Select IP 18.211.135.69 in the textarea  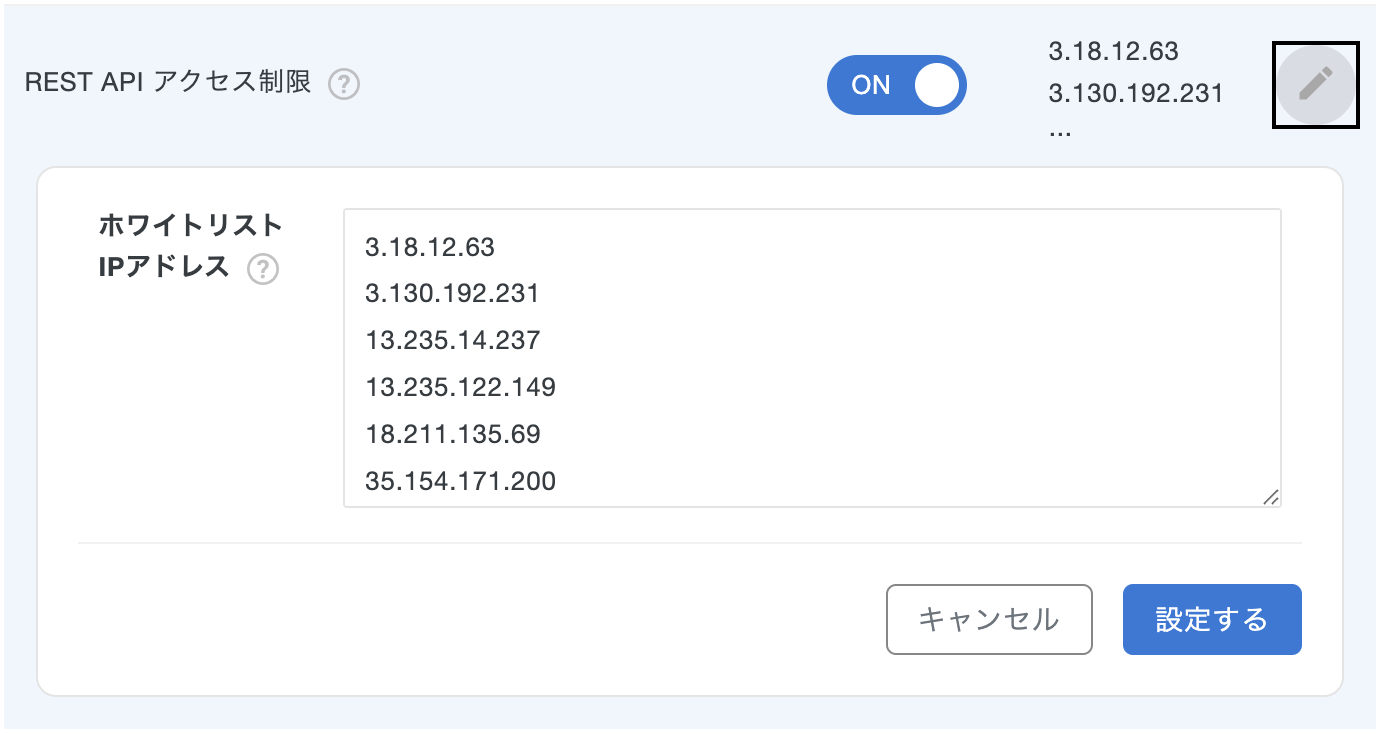pos(449,434)
